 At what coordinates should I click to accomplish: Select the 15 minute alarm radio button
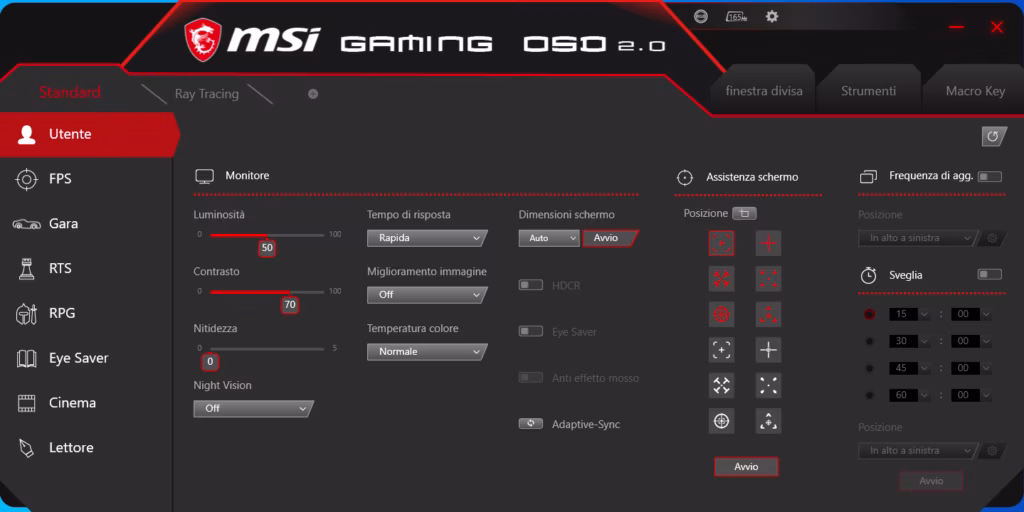click(x=869, y=314)
